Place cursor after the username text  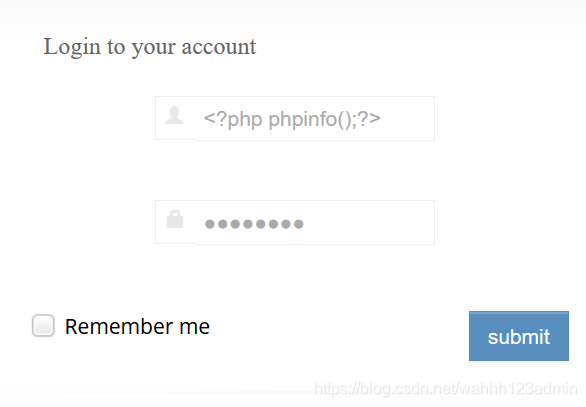click(x=383, y=120)
